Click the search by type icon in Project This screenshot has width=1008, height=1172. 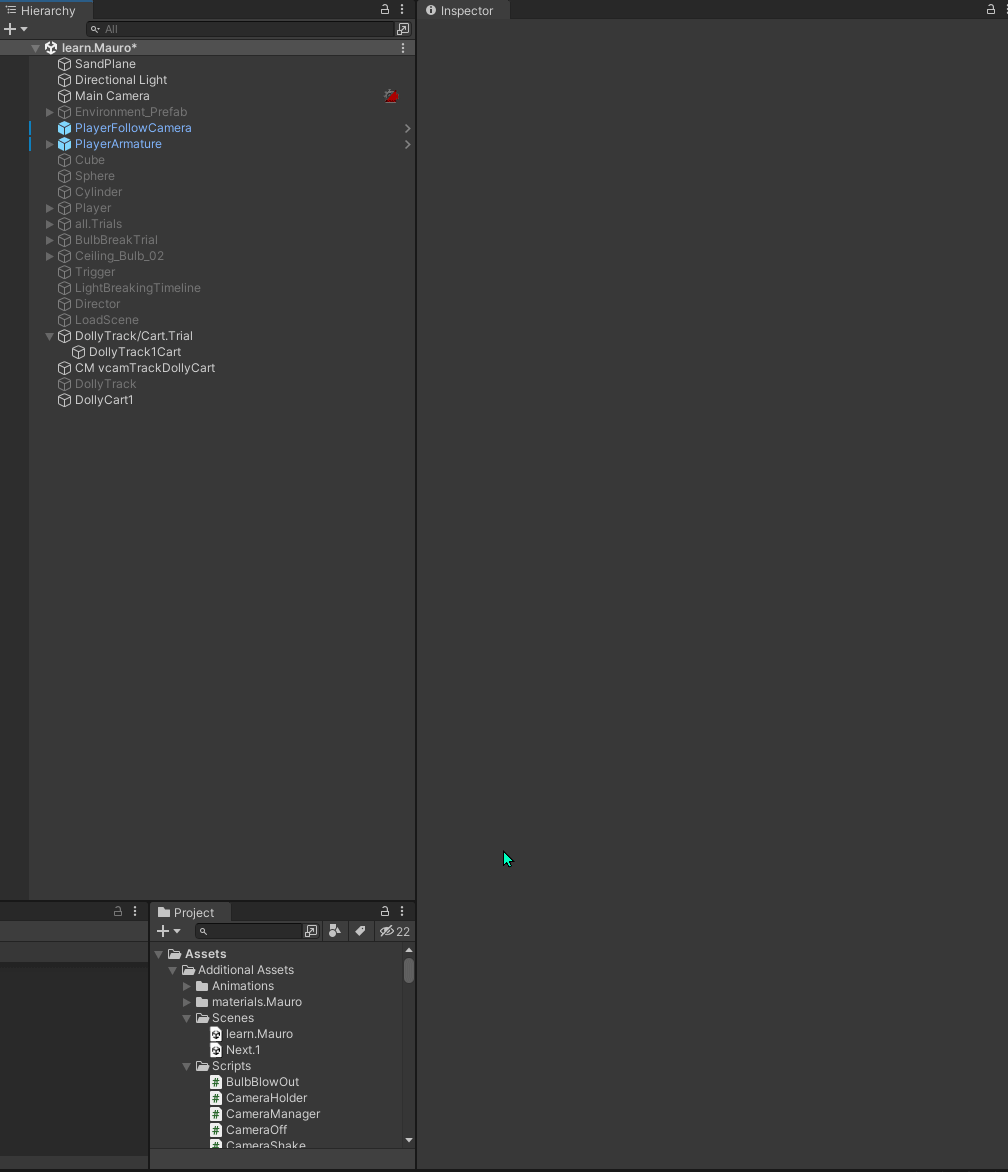pyautogui.click(x=335, y=931)
